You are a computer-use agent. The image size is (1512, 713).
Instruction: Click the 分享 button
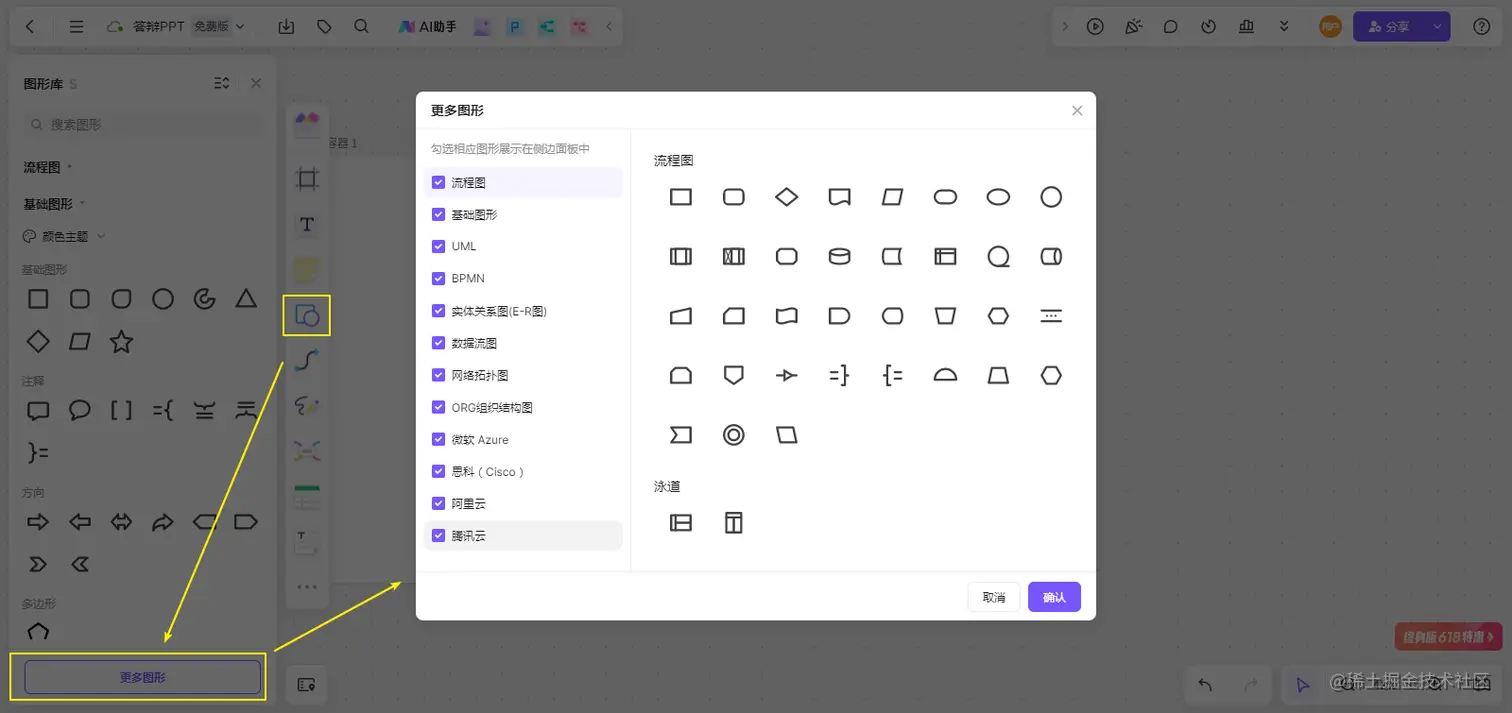coord(1390,27)
